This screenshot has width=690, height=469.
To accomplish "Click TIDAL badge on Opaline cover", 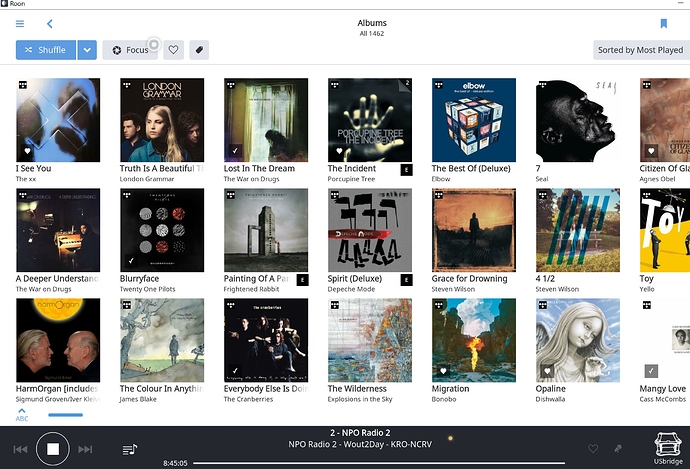I will [543, 305].
